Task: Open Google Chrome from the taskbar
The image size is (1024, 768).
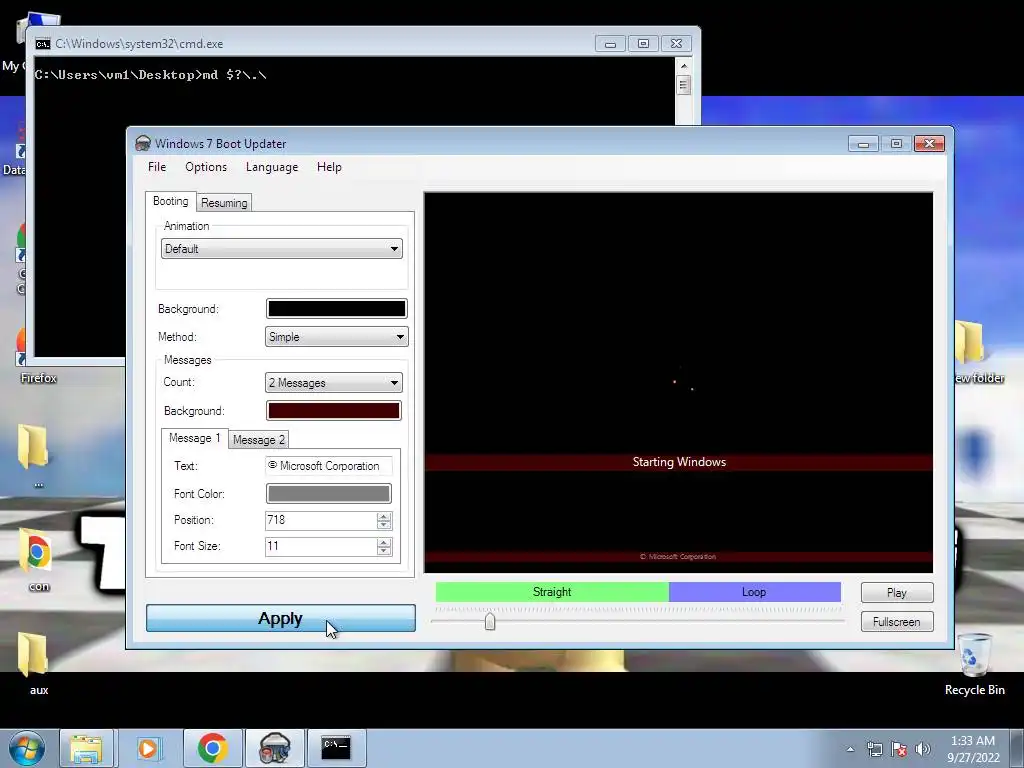Action: point(212,748)
